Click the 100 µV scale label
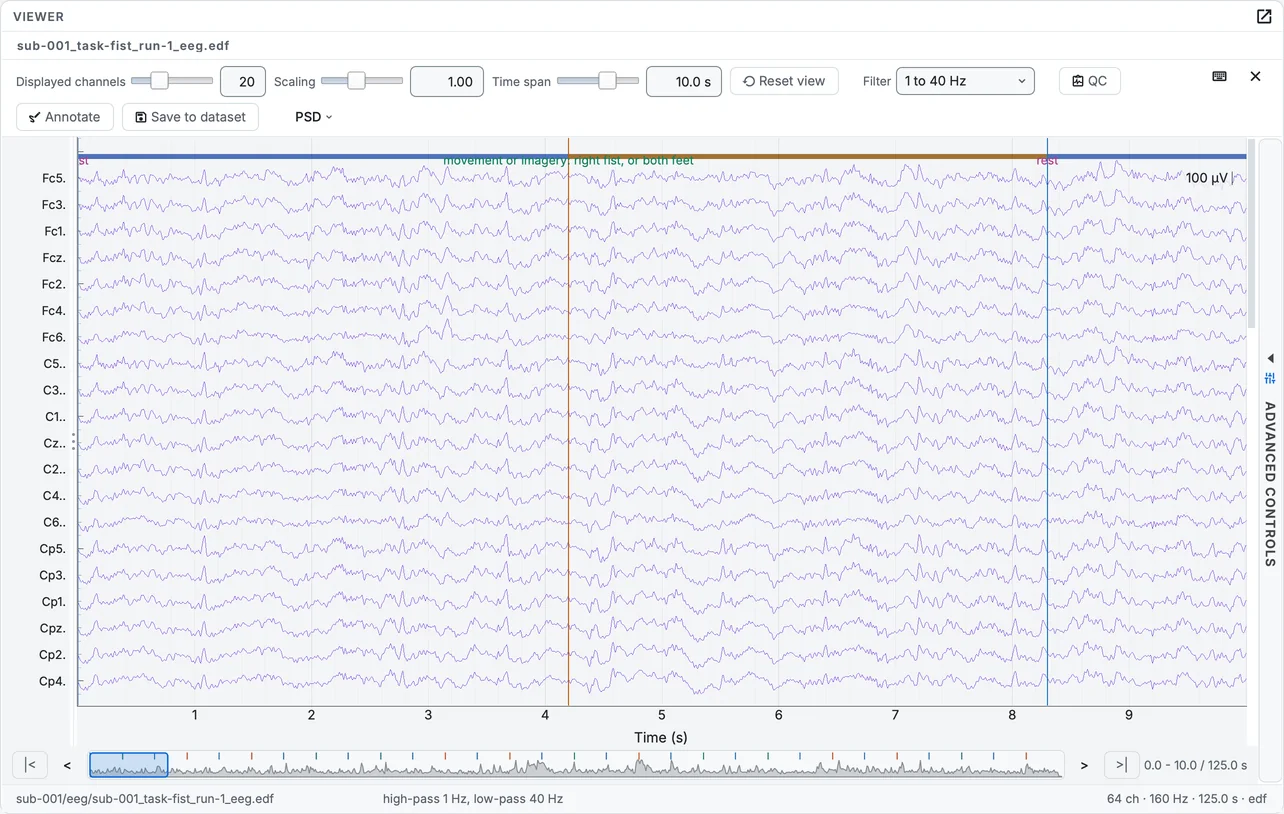 pos(1207,178)
